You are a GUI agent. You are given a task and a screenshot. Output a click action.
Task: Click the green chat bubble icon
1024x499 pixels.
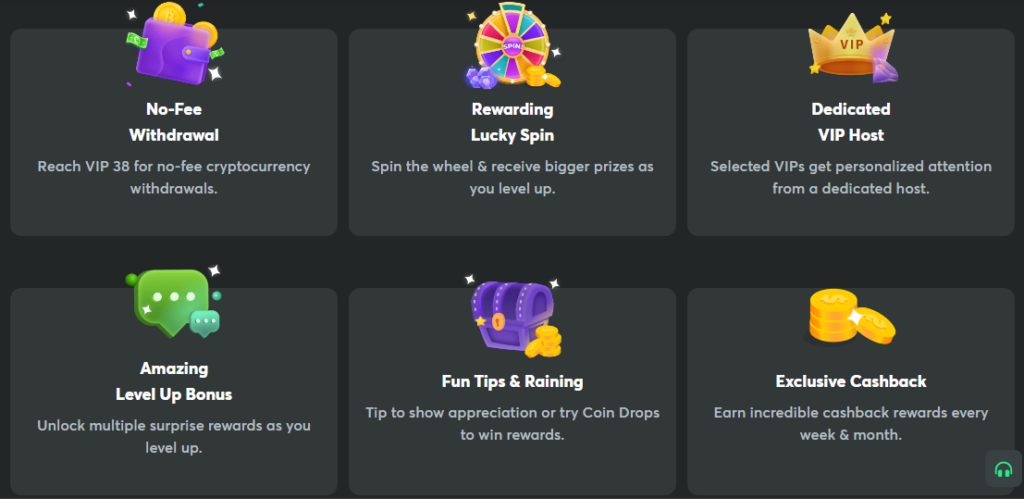(172, 300)
